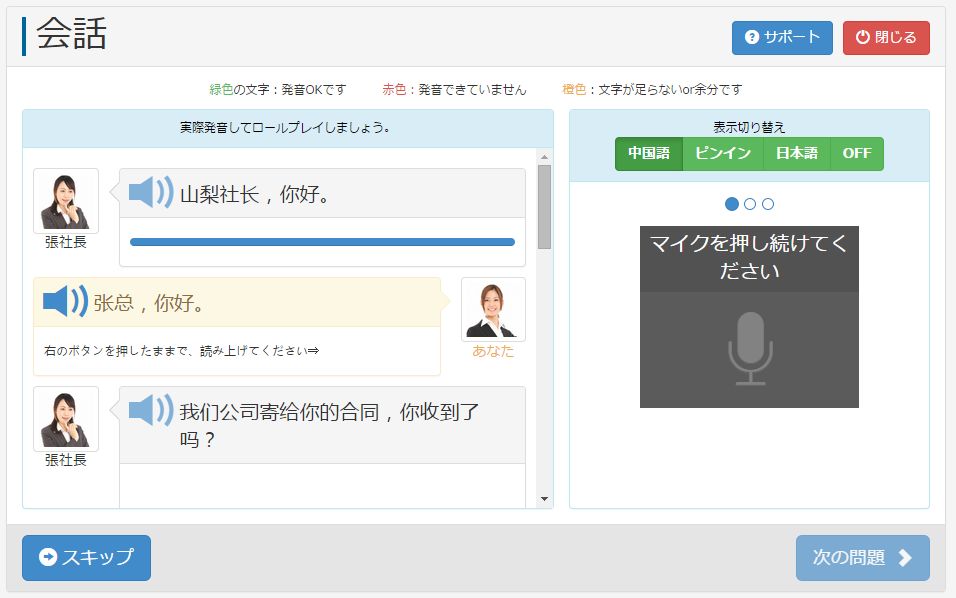Click the conversation scrollbar down arrow
Viewport: 956px width, 598px height.
coord(544,499)
